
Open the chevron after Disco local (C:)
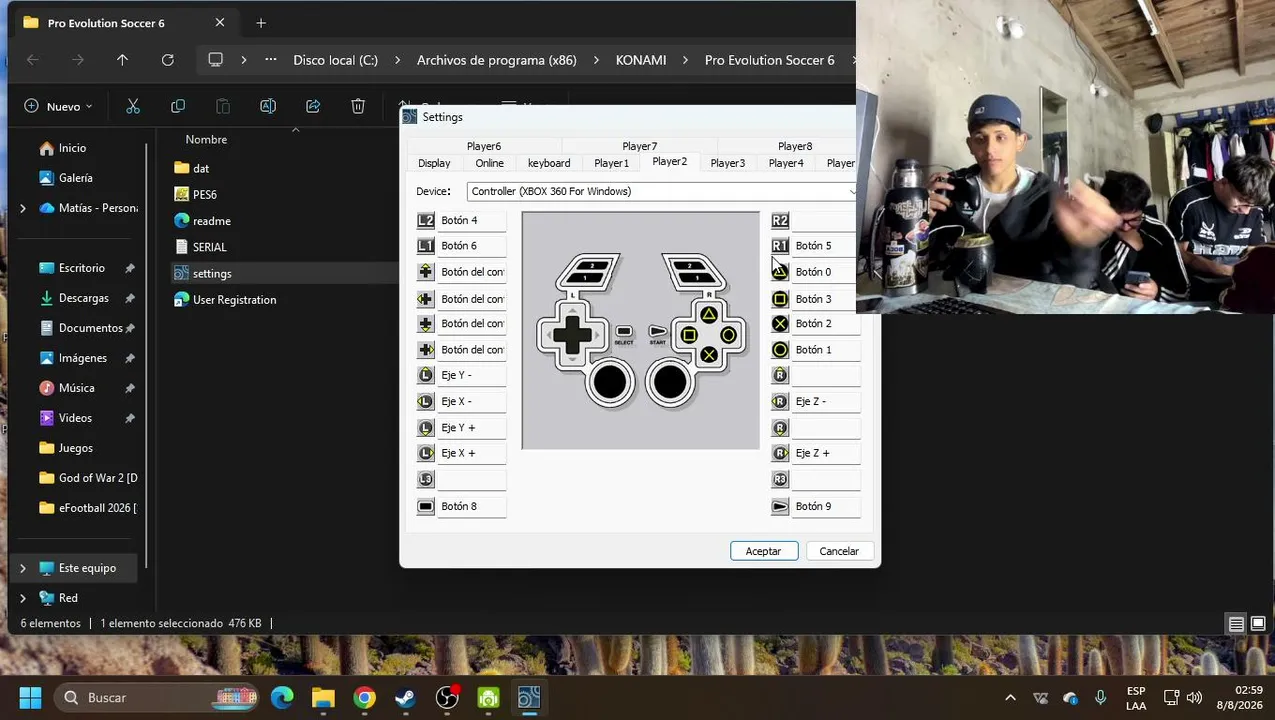click(397, 60)
